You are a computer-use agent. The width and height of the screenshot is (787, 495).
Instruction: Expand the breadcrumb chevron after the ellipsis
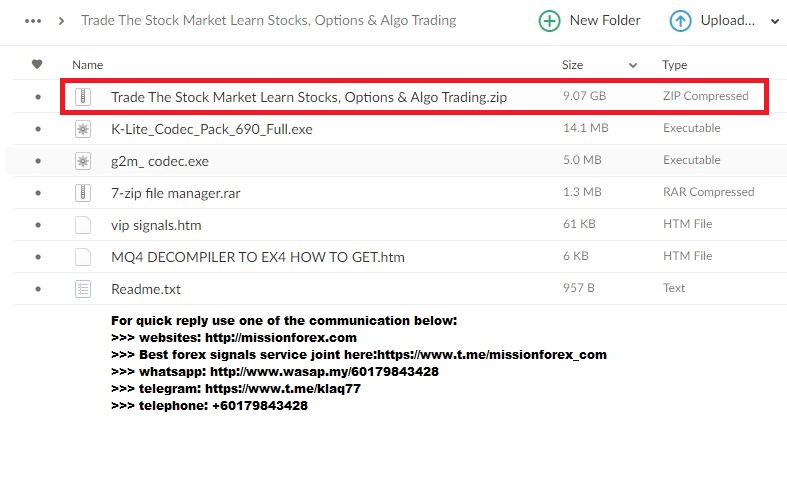click(61, 21)
